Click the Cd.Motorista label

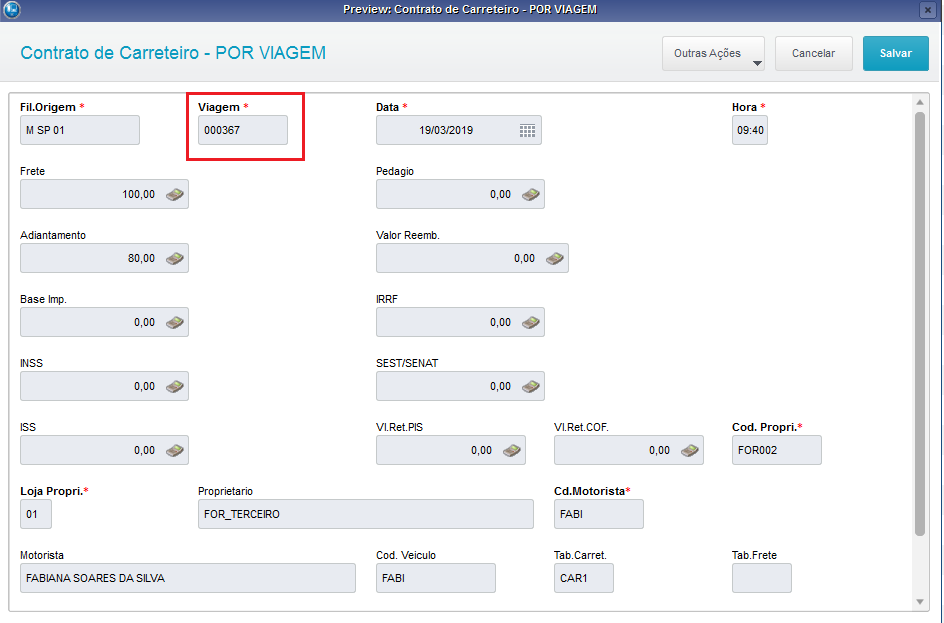(589, 491)
